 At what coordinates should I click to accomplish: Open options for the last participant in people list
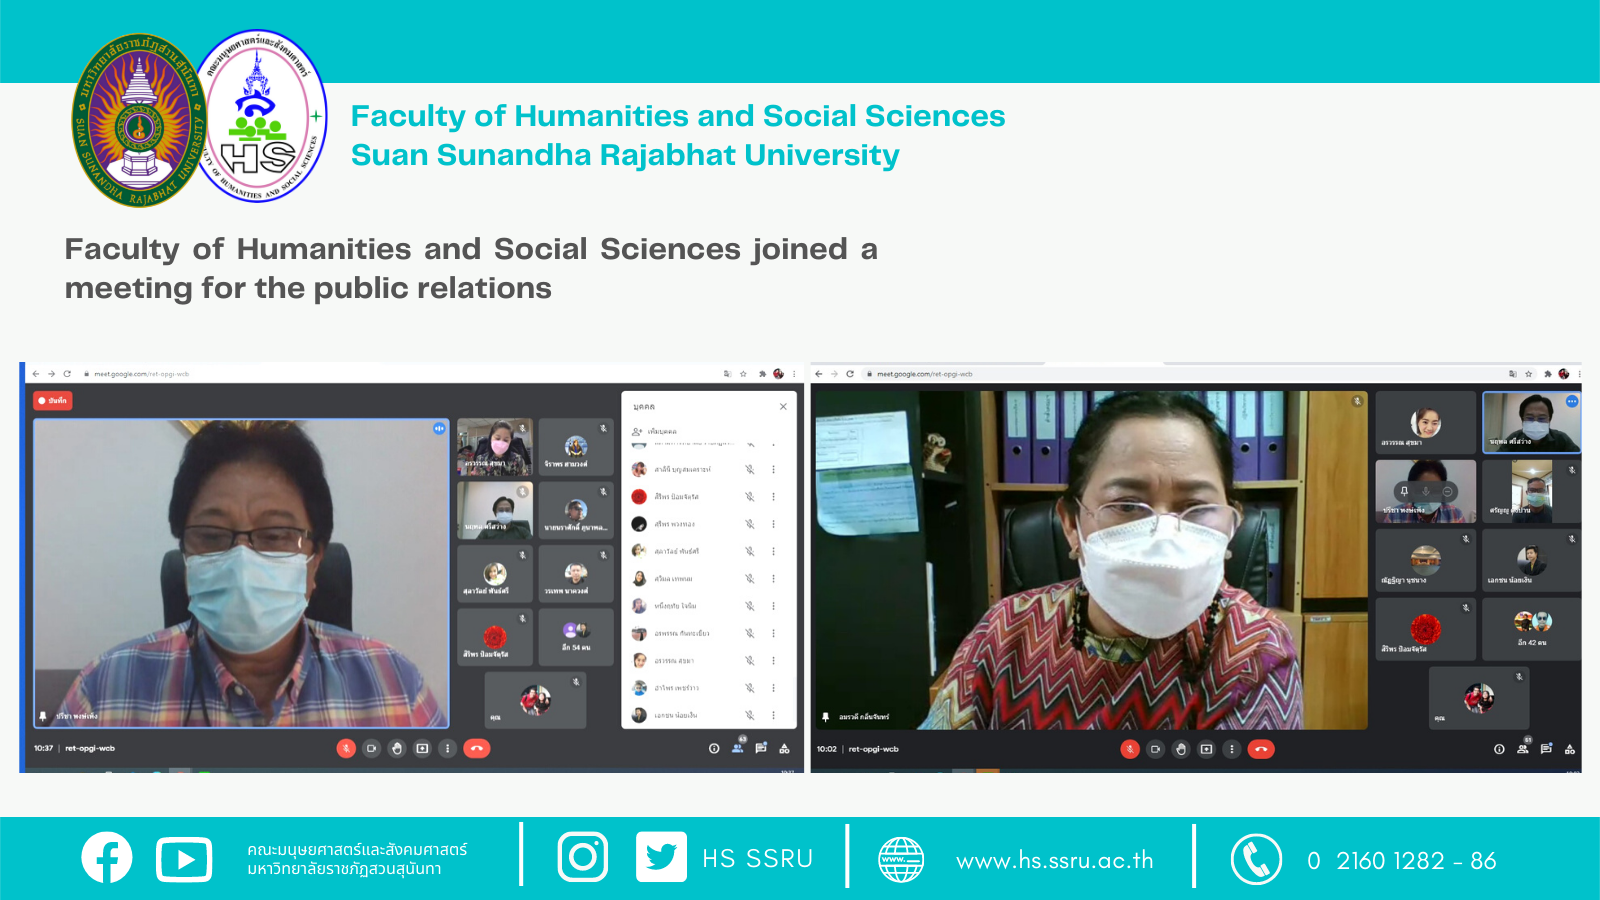click(773, 715)
